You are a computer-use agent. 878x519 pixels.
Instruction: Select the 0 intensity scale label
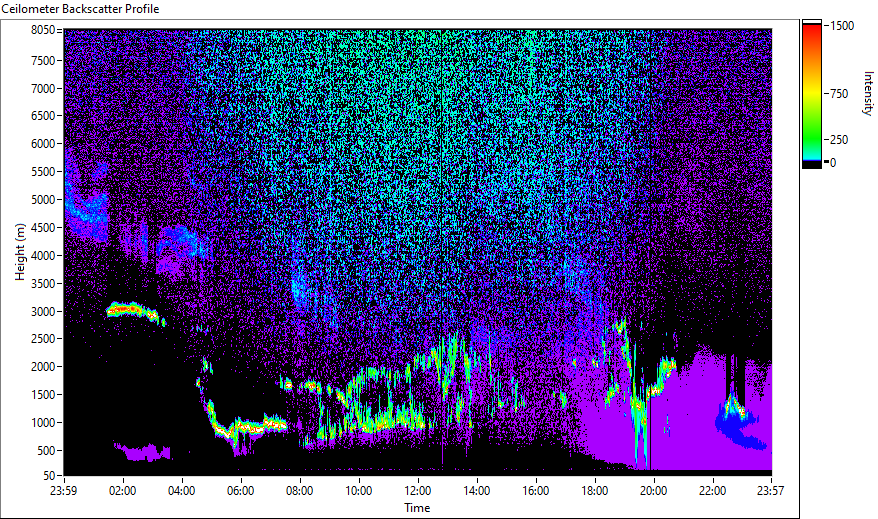pos(833,163)
